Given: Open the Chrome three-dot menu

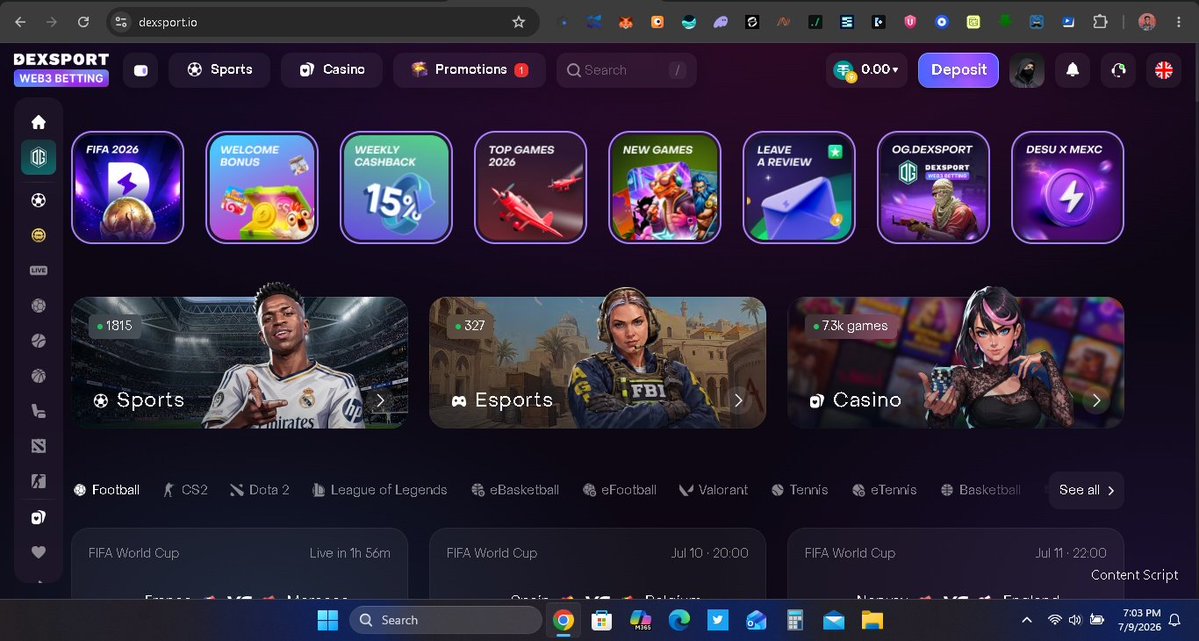Looking at the screenshot, I should coord(1181,22).
